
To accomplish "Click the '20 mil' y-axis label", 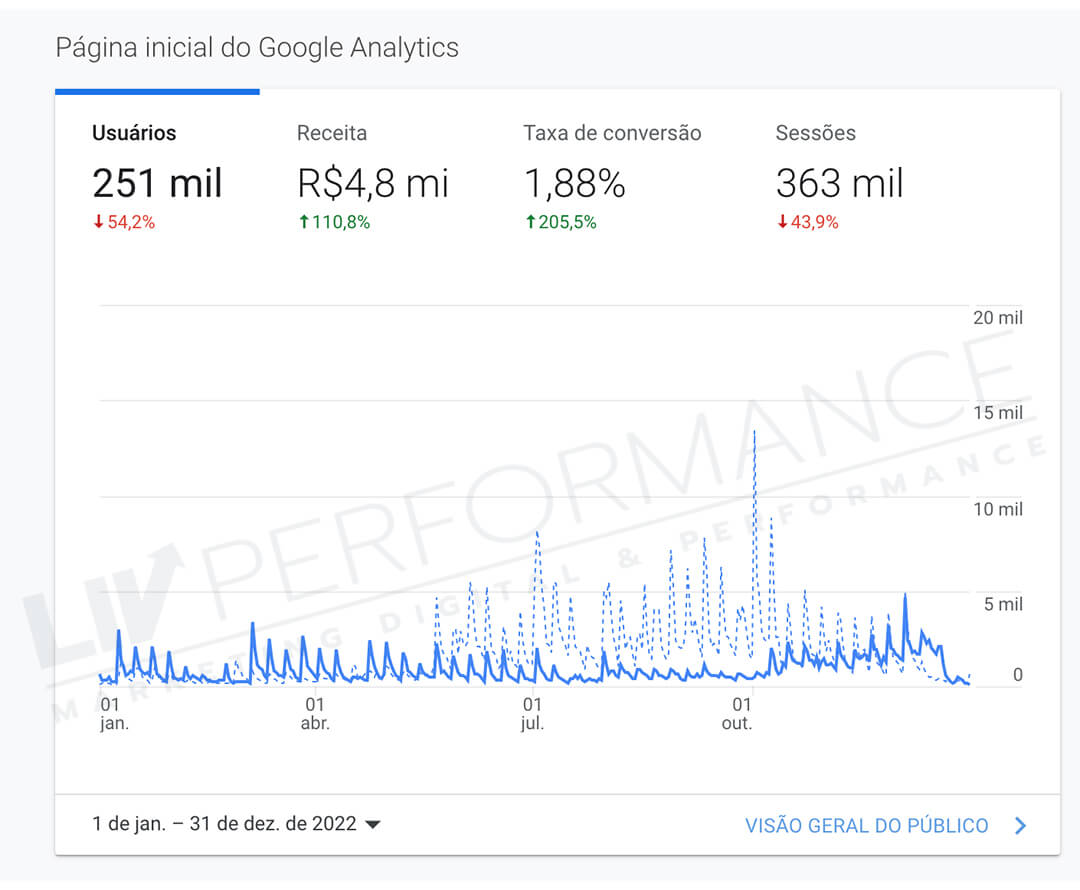I will pos(998,318).
